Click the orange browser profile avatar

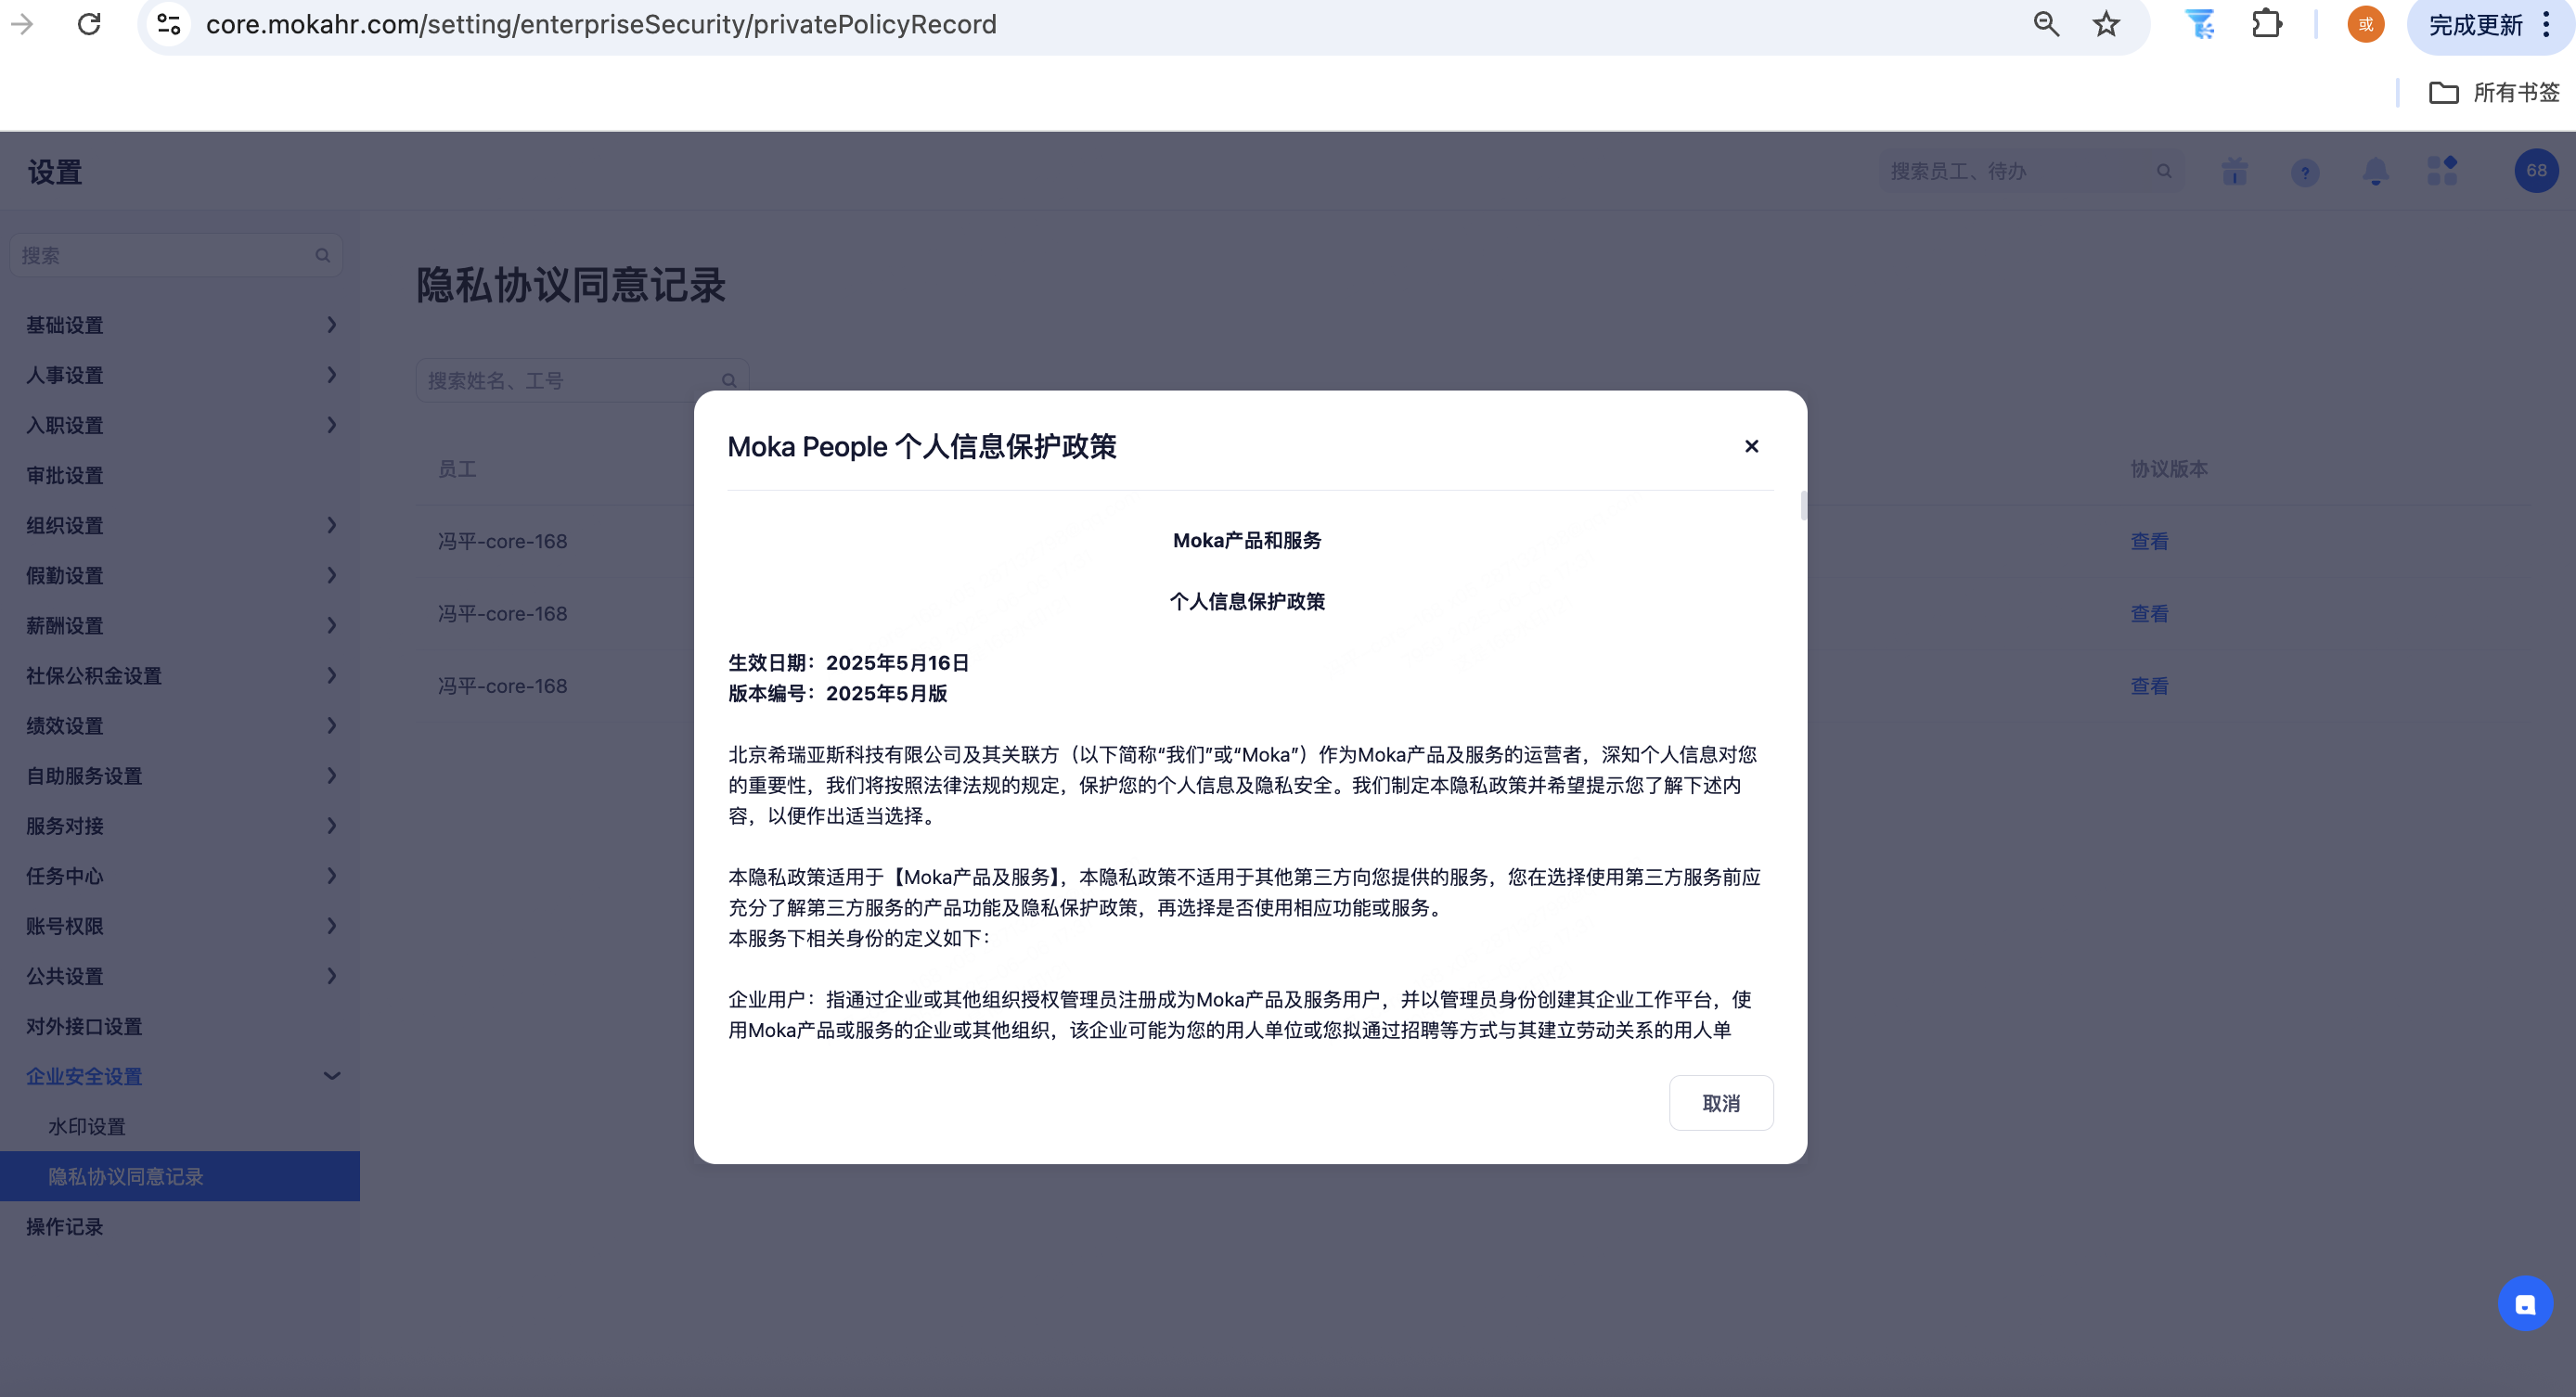coord(2366,24)
